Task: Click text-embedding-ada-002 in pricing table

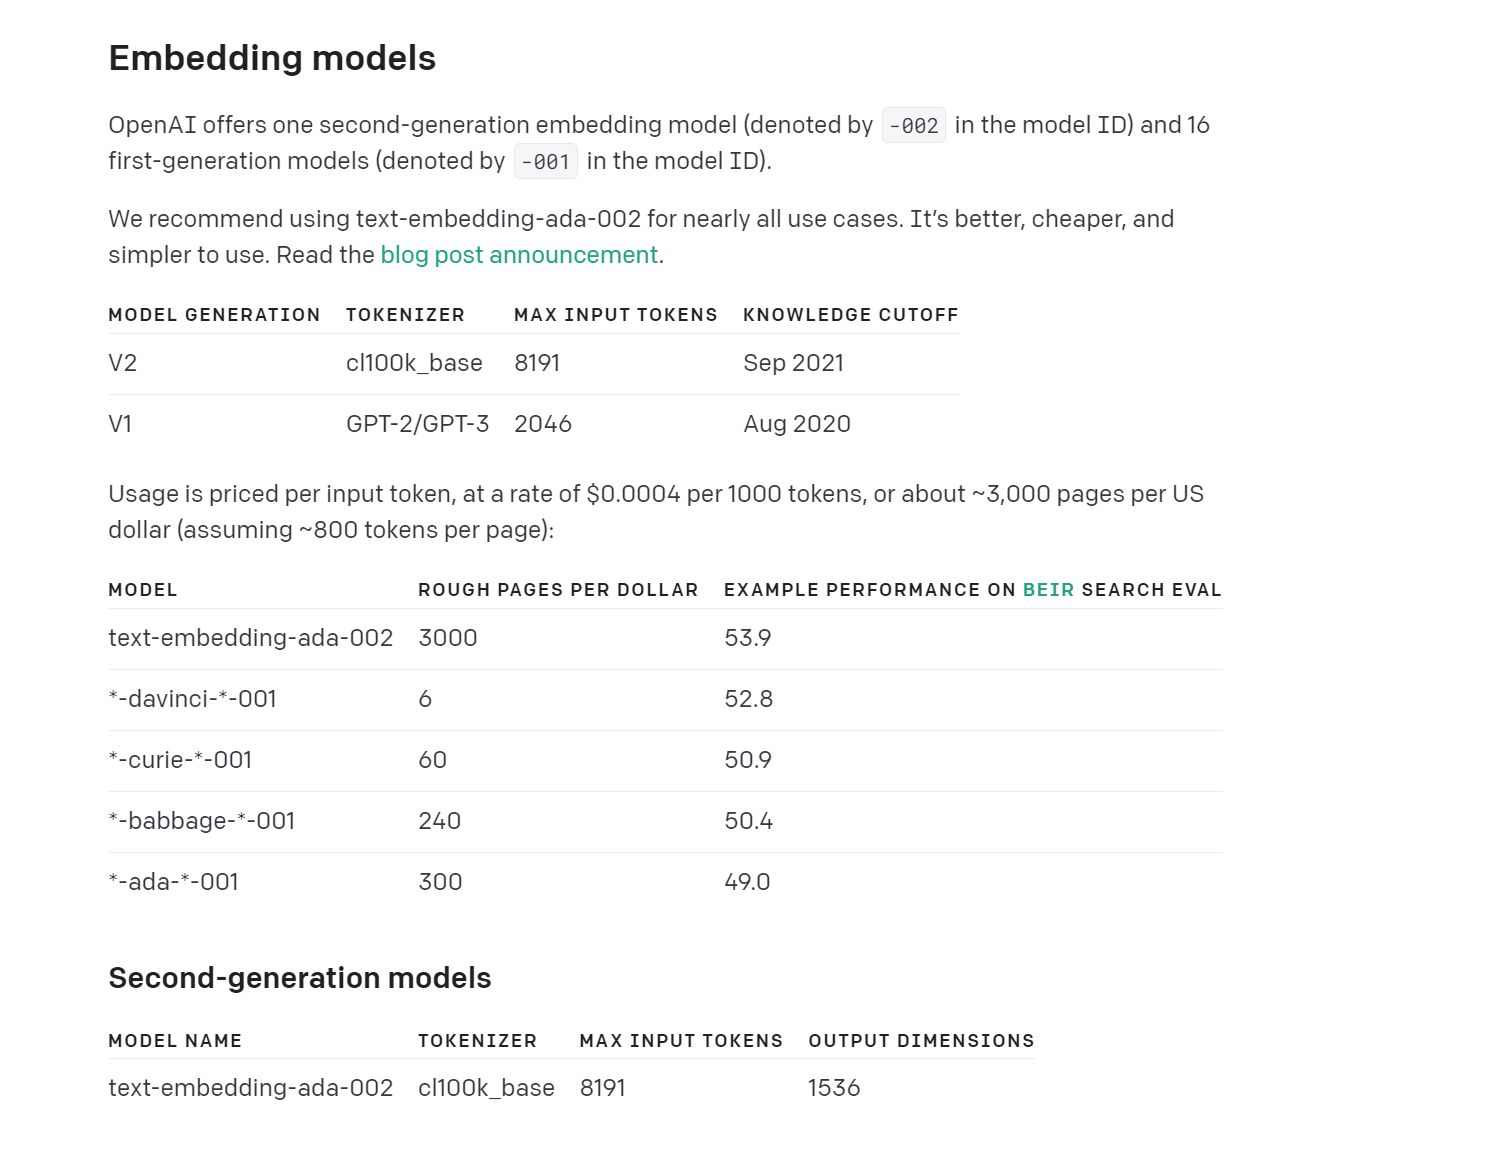Action: pyautogui.click(x=251, y=638)
